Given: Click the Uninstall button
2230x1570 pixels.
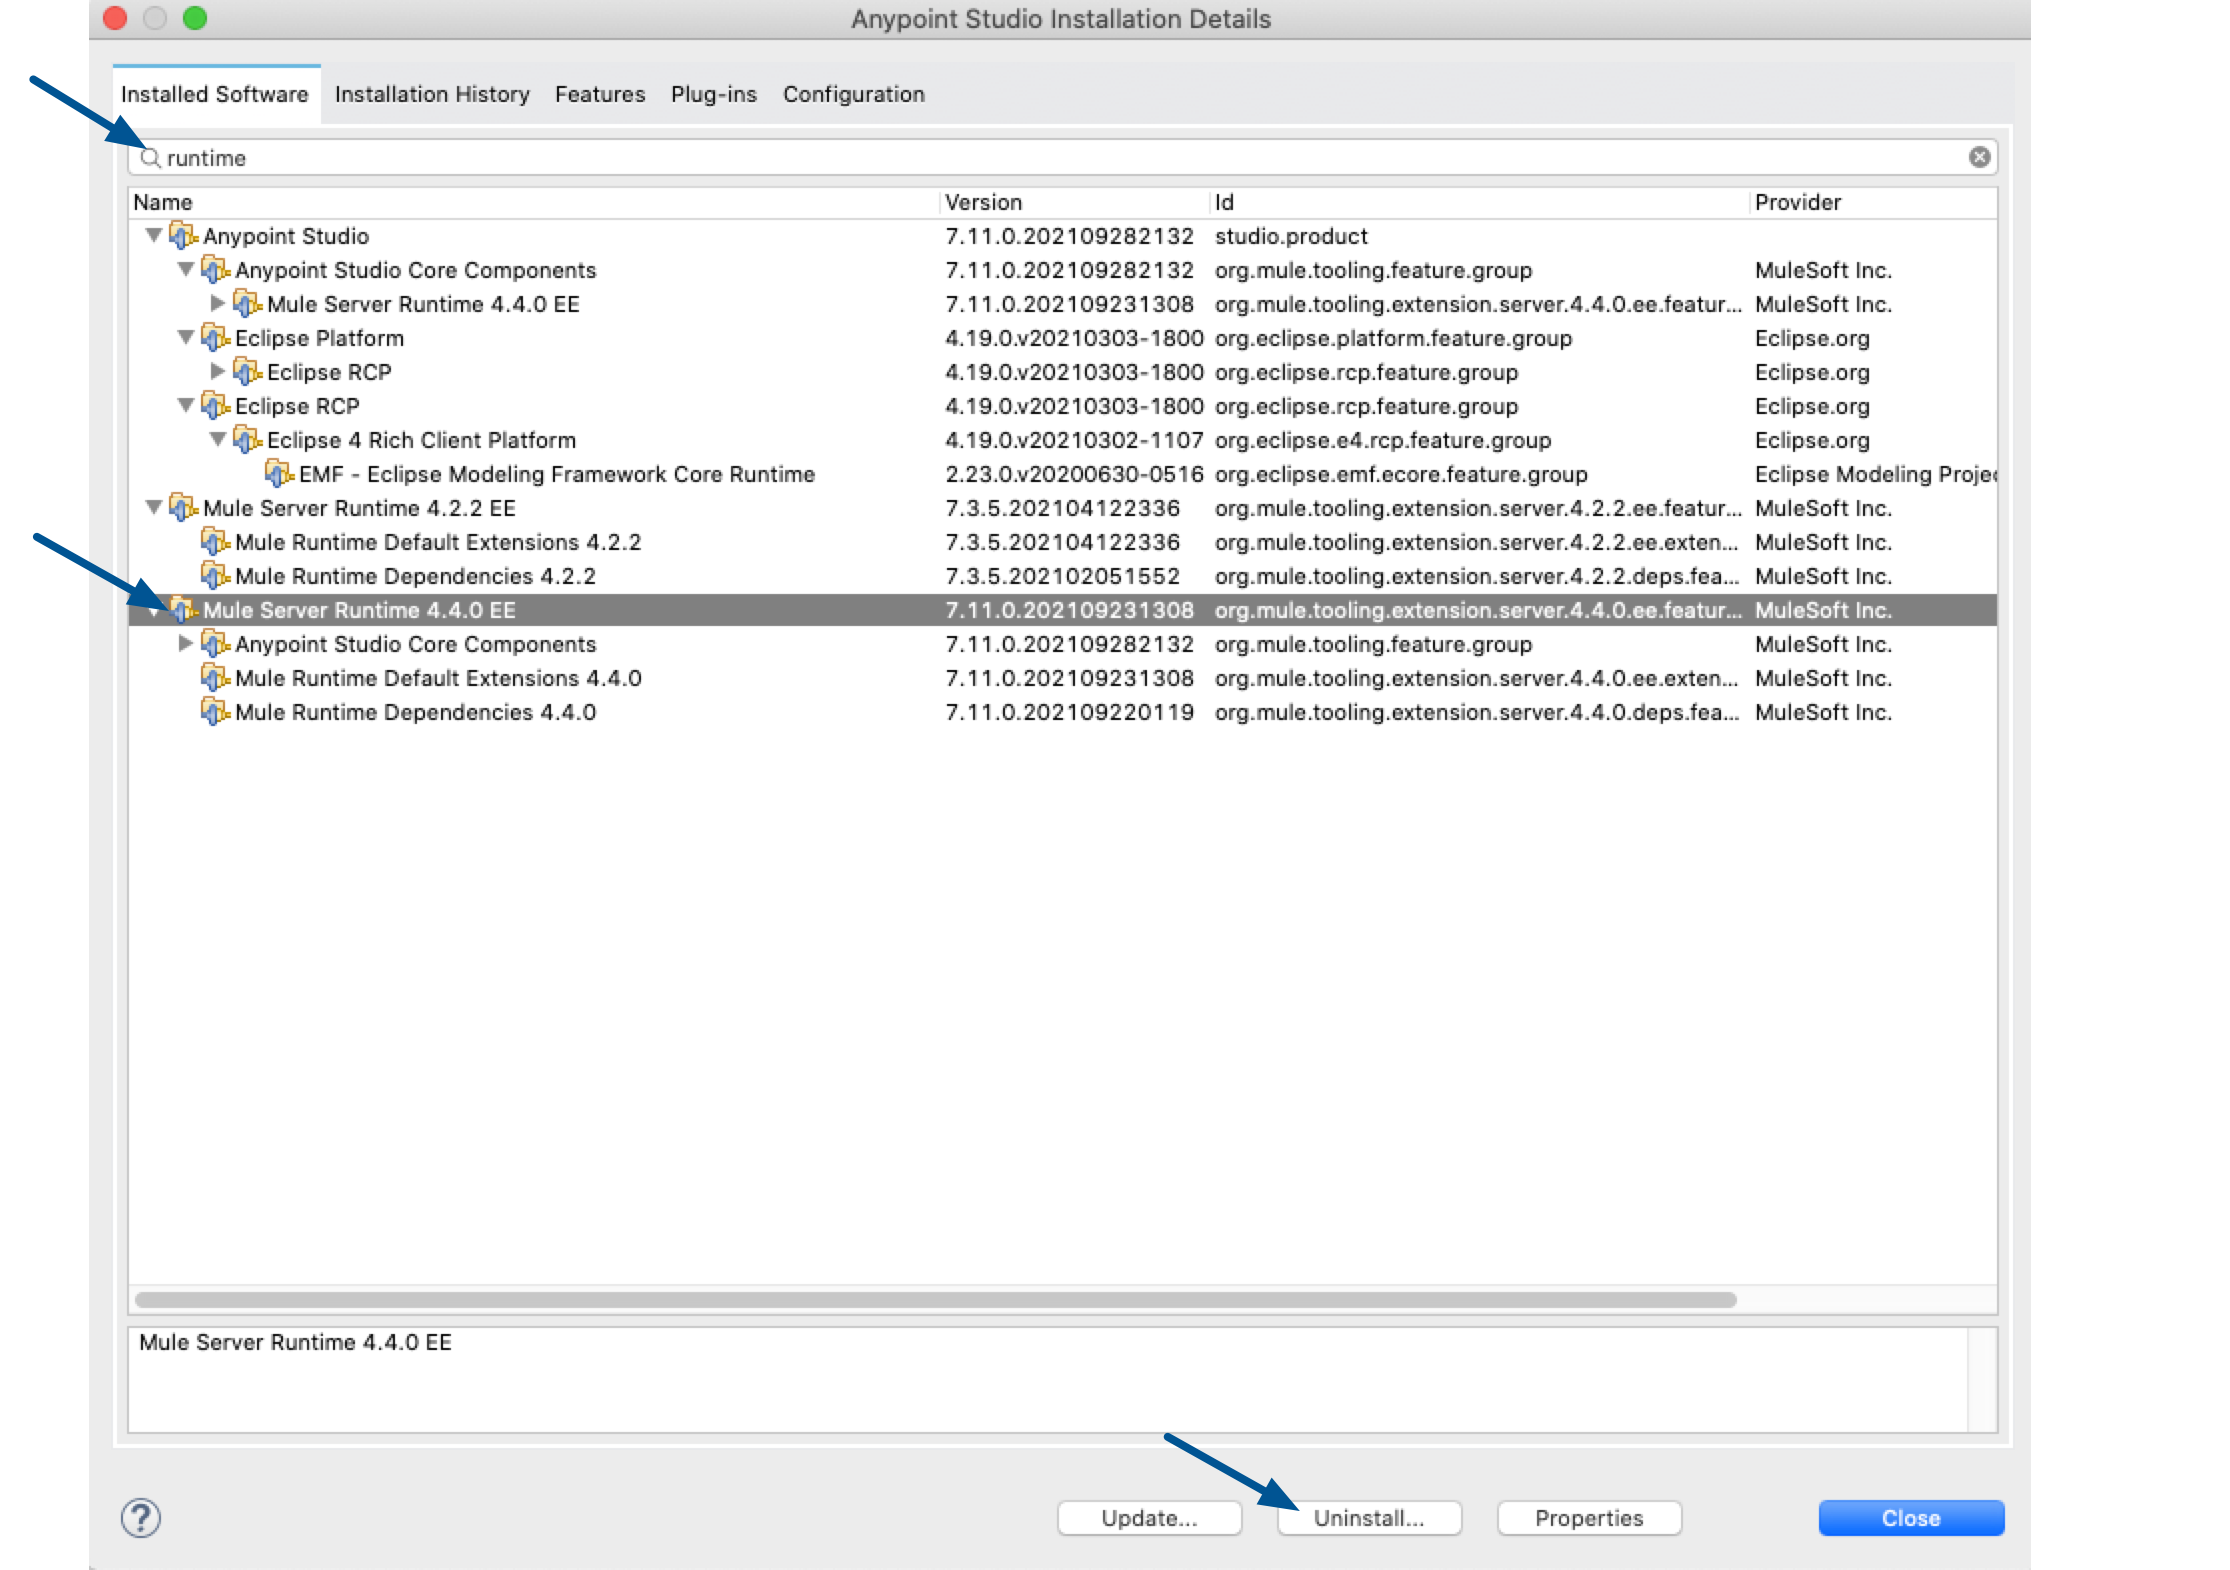Looking at the screenshot, I should tap(1369, 1518).
